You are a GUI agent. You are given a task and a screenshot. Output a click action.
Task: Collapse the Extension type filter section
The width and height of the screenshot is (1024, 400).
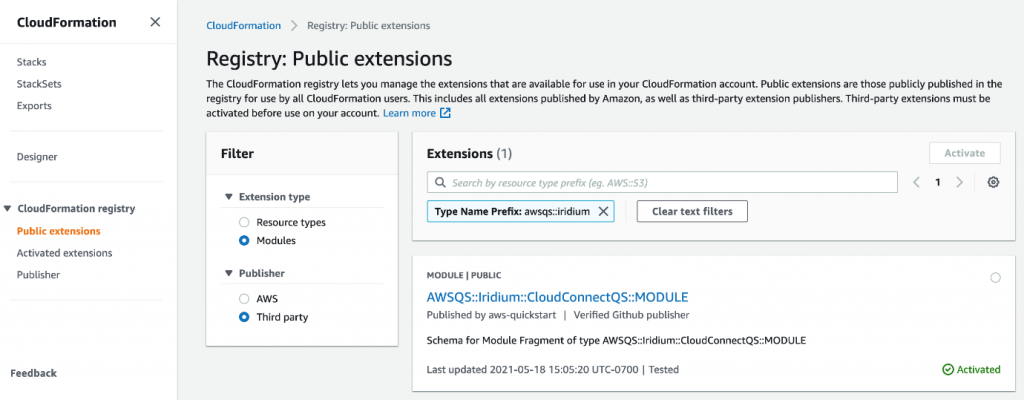pyautogui.click(x=229, y=197)
